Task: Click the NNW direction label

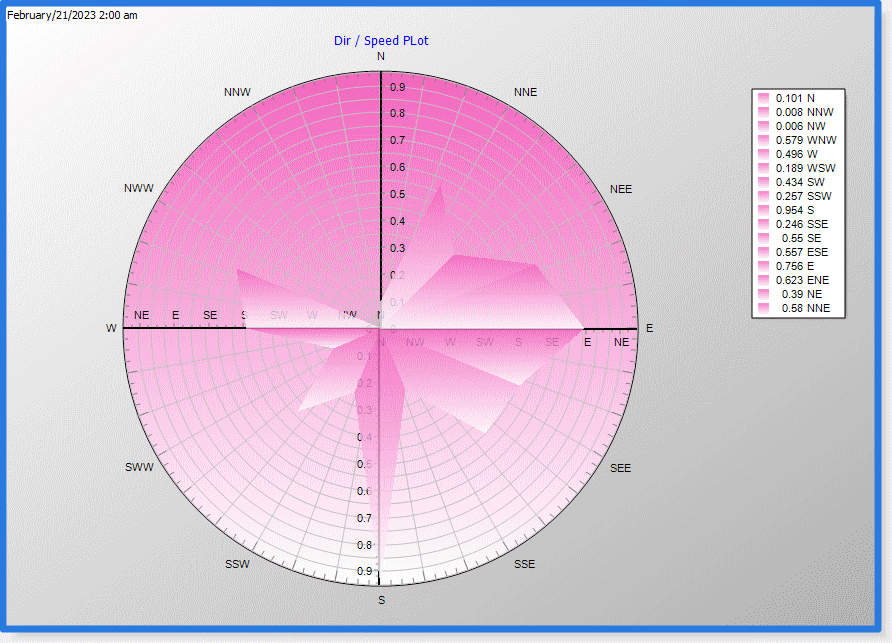Action: [237, 92]
